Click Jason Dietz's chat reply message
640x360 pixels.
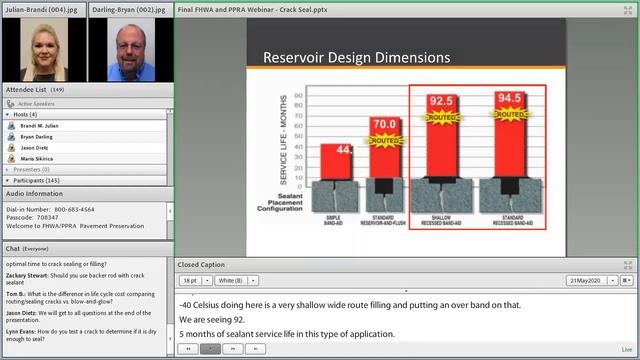click(x=79, y=316)
